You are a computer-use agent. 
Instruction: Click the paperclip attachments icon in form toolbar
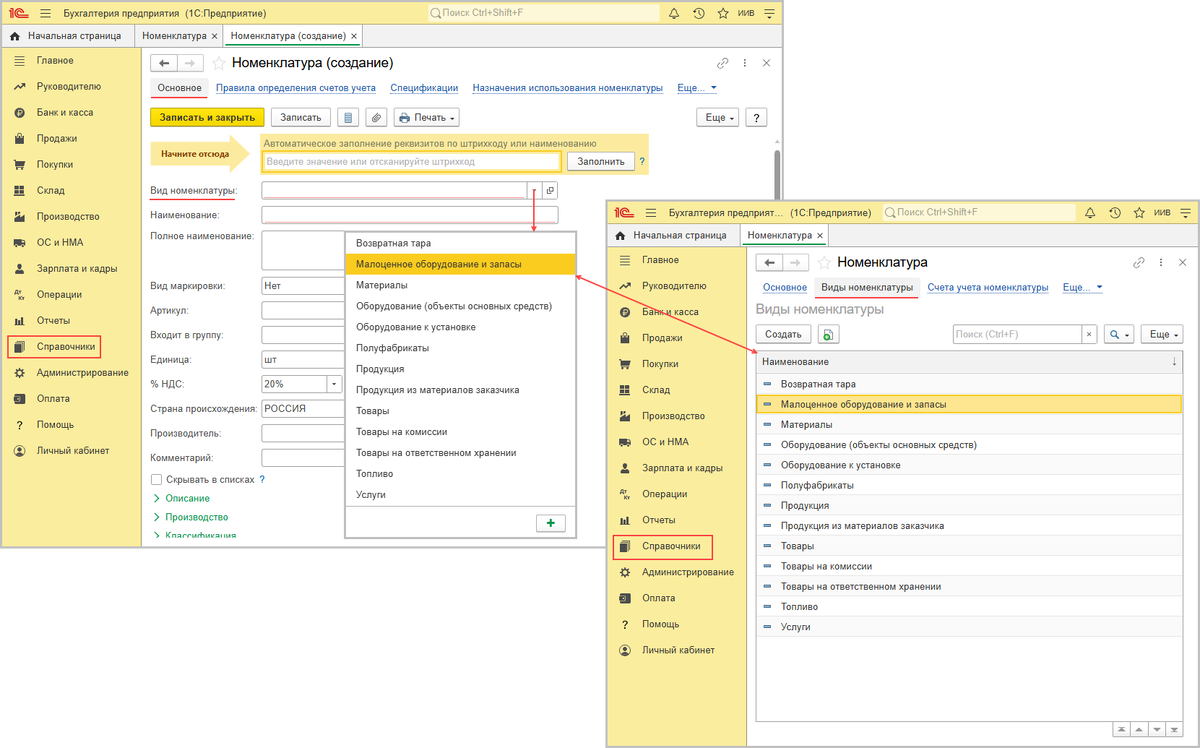tap(376, 117)
